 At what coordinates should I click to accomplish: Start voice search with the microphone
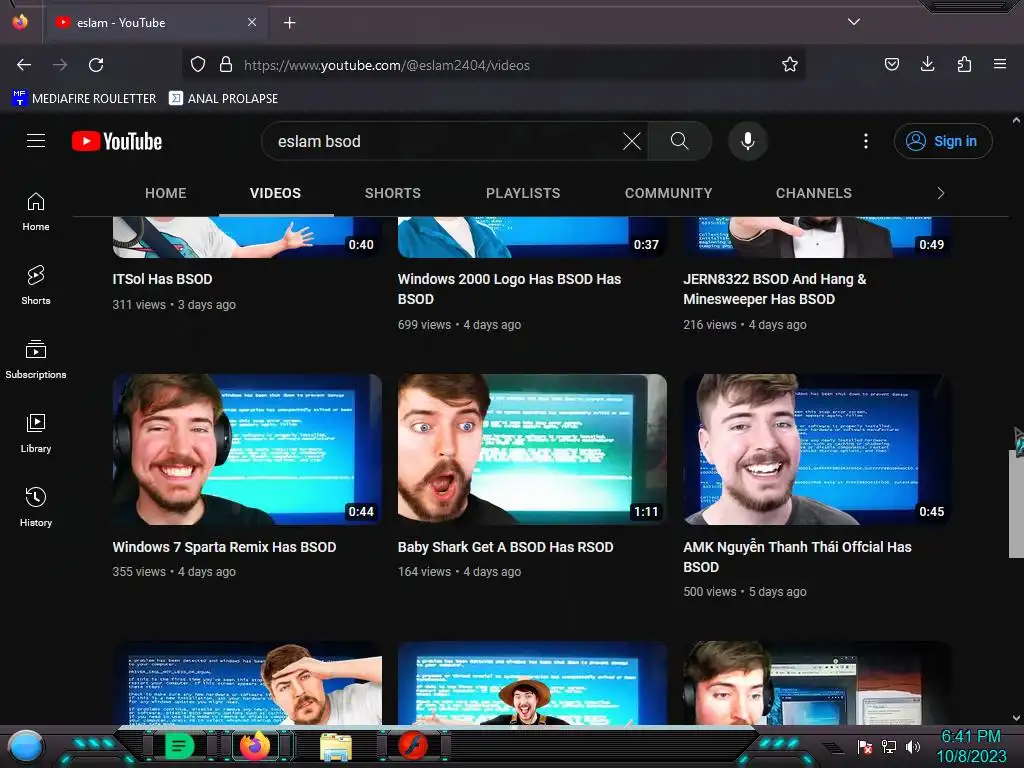click(748, 141)
